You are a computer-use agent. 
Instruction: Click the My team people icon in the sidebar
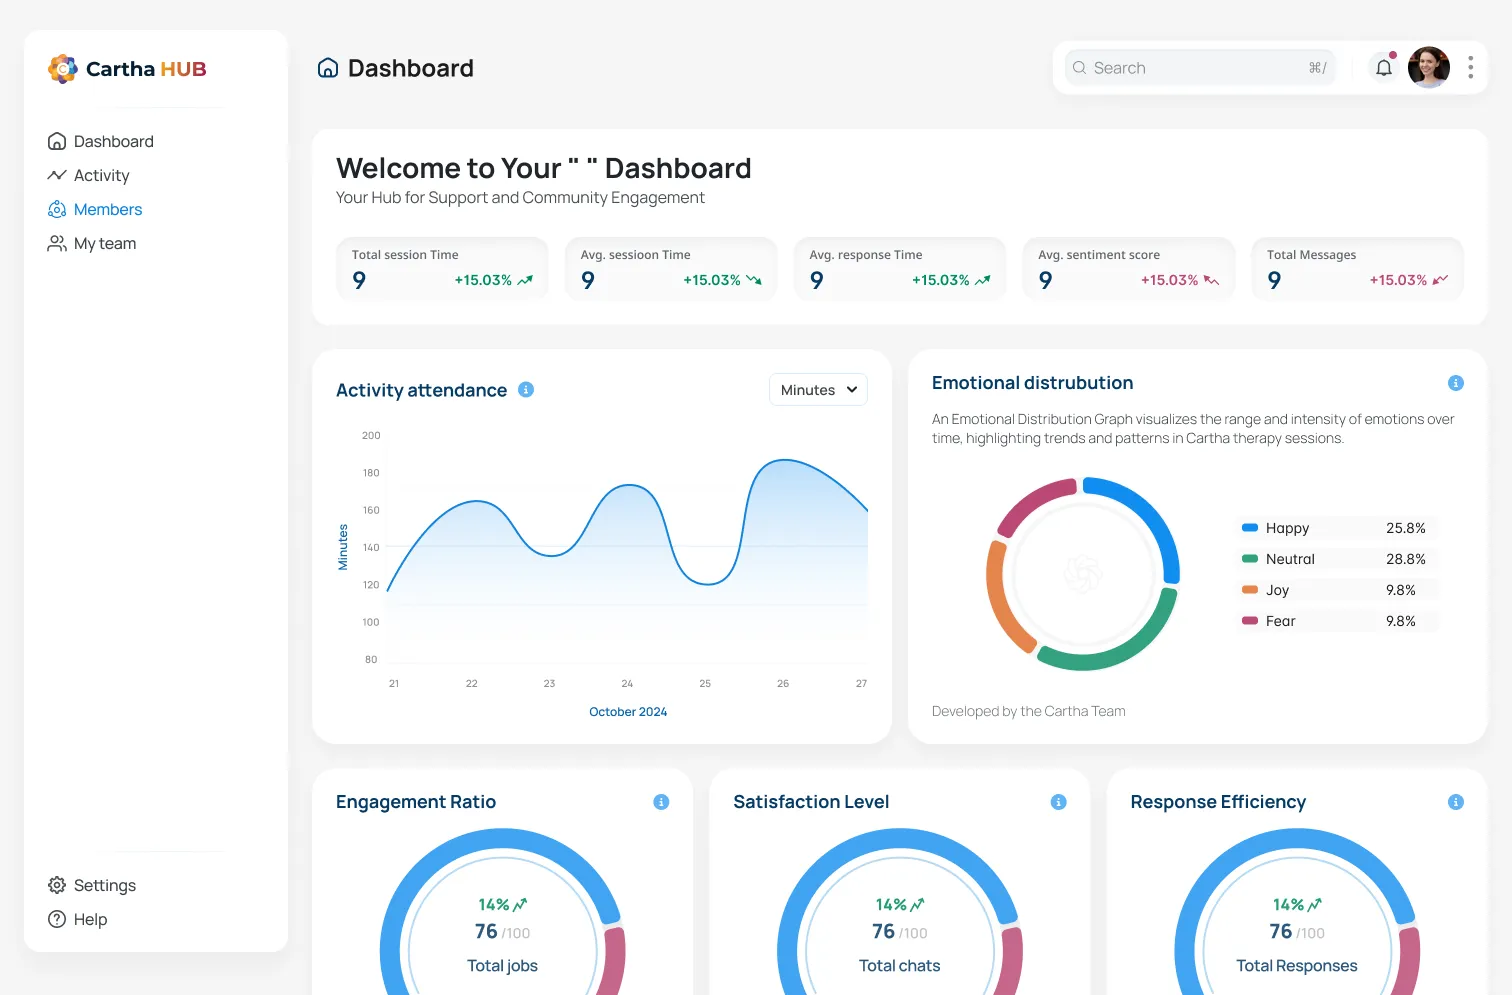(x=57, y=244)
